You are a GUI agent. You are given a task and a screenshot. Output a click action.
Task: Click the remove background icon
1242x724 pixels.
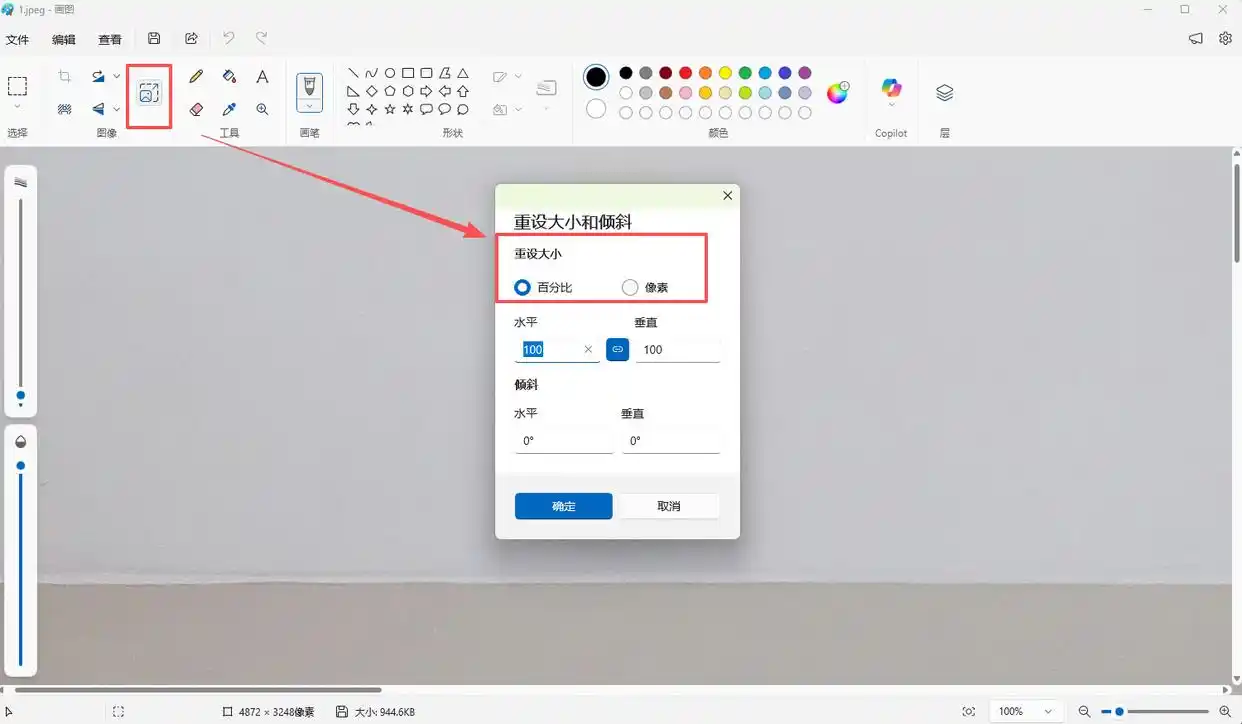tap(65, 108)
